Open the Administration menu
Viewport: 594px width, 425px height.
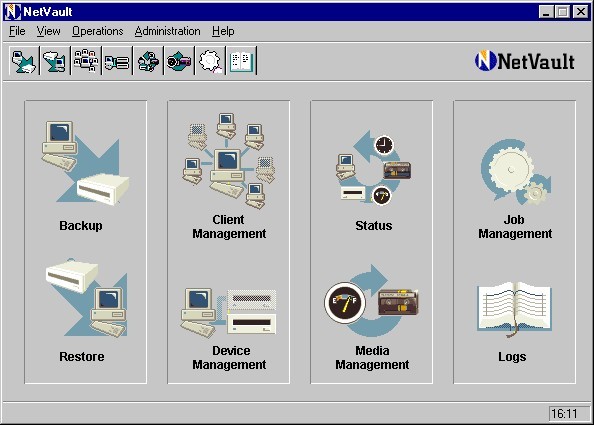167,31
